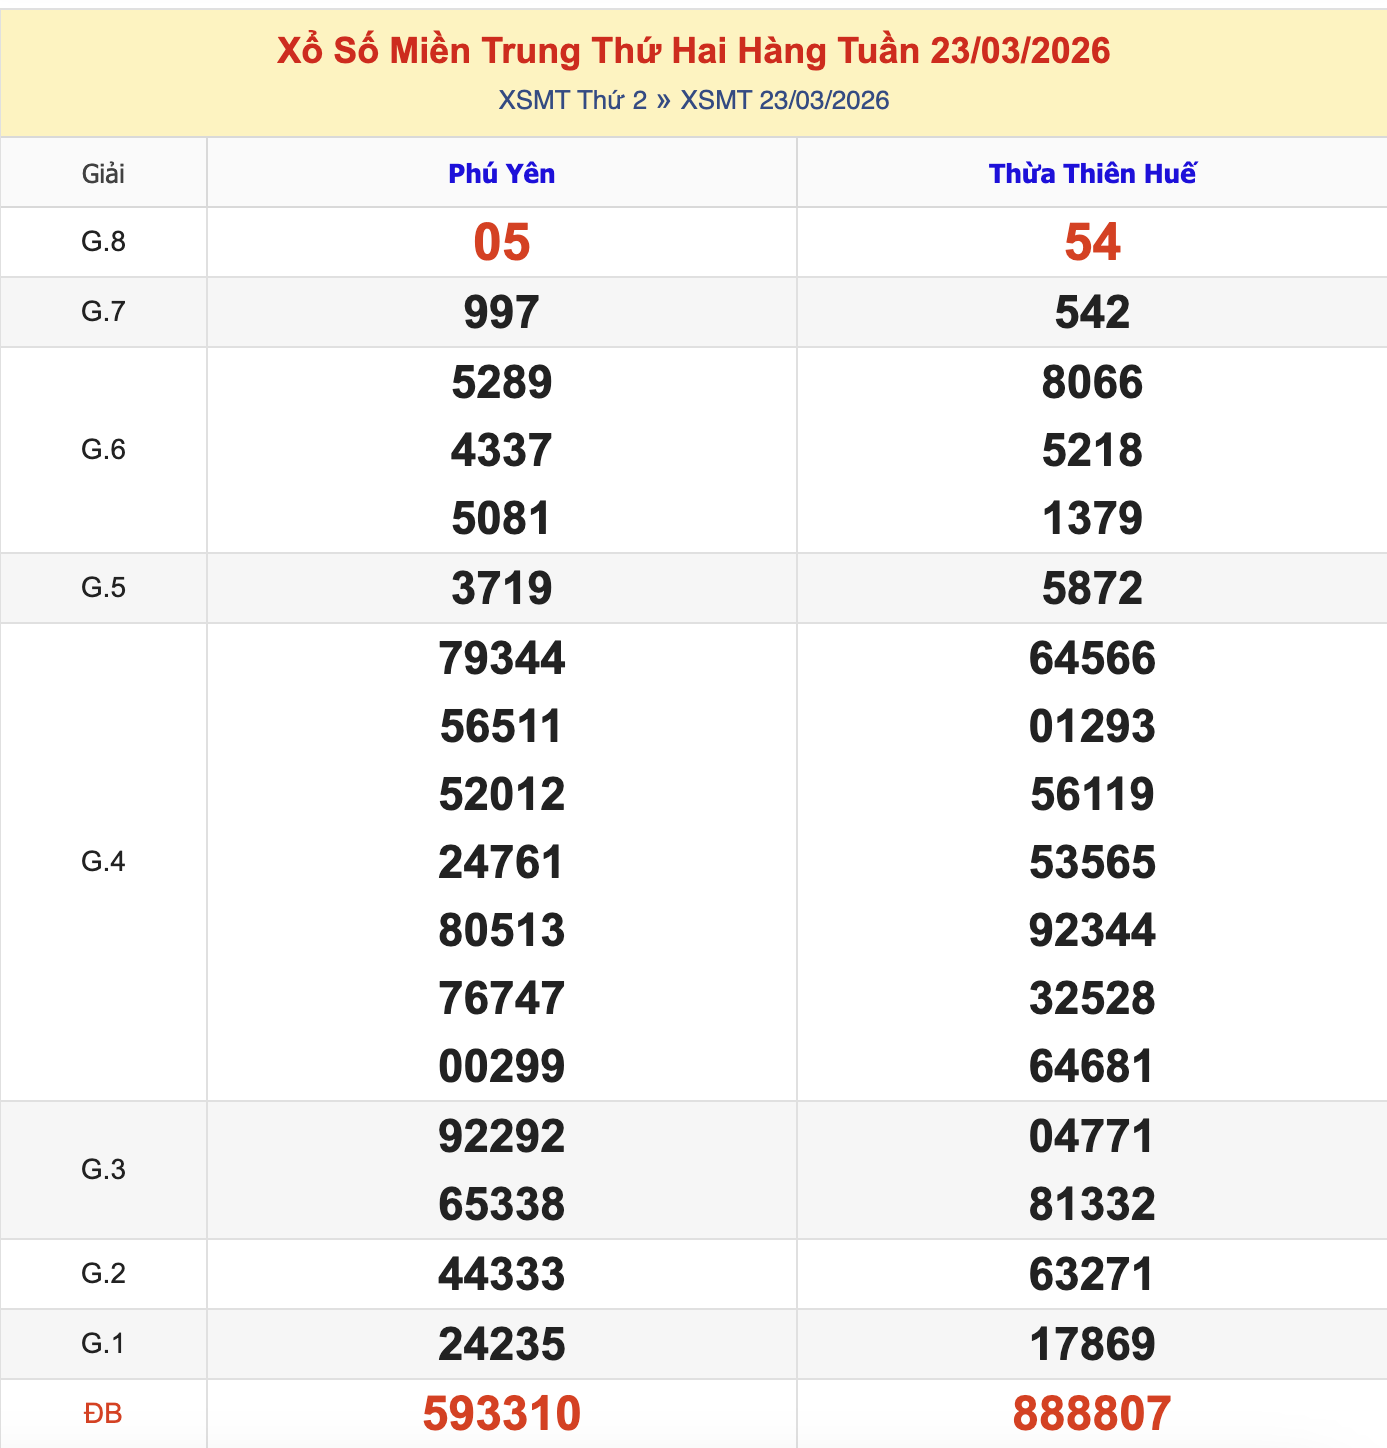Click the G.4 prize row label
The height and width of the screenshot is (1448, 1387).
point(103,862)
